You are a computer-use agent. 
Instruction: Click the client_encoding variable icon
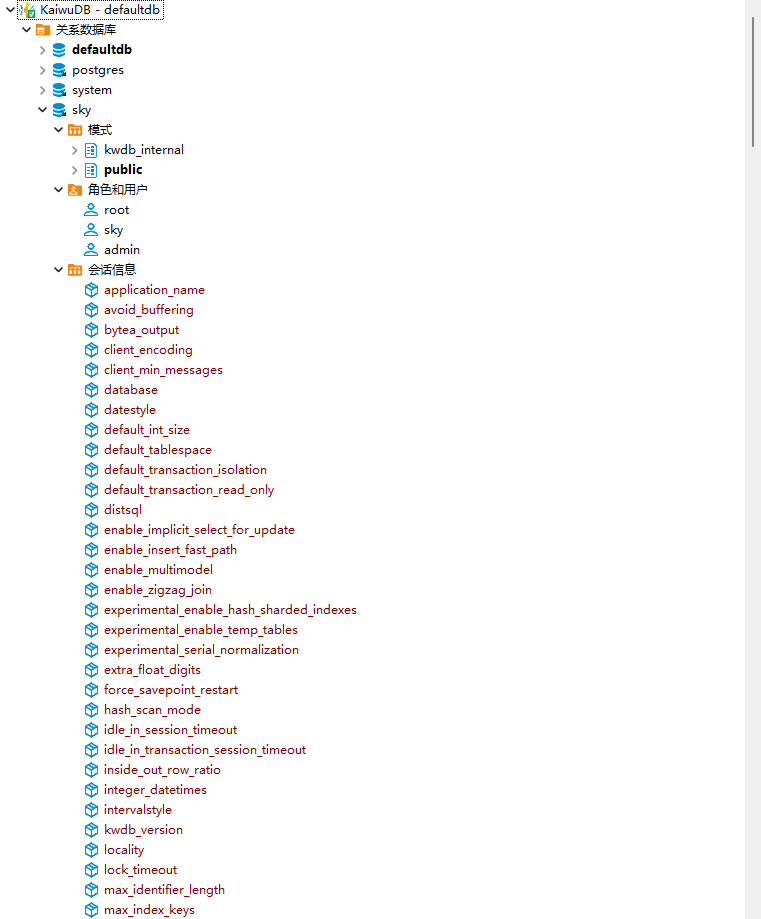[x=91, y=350]
